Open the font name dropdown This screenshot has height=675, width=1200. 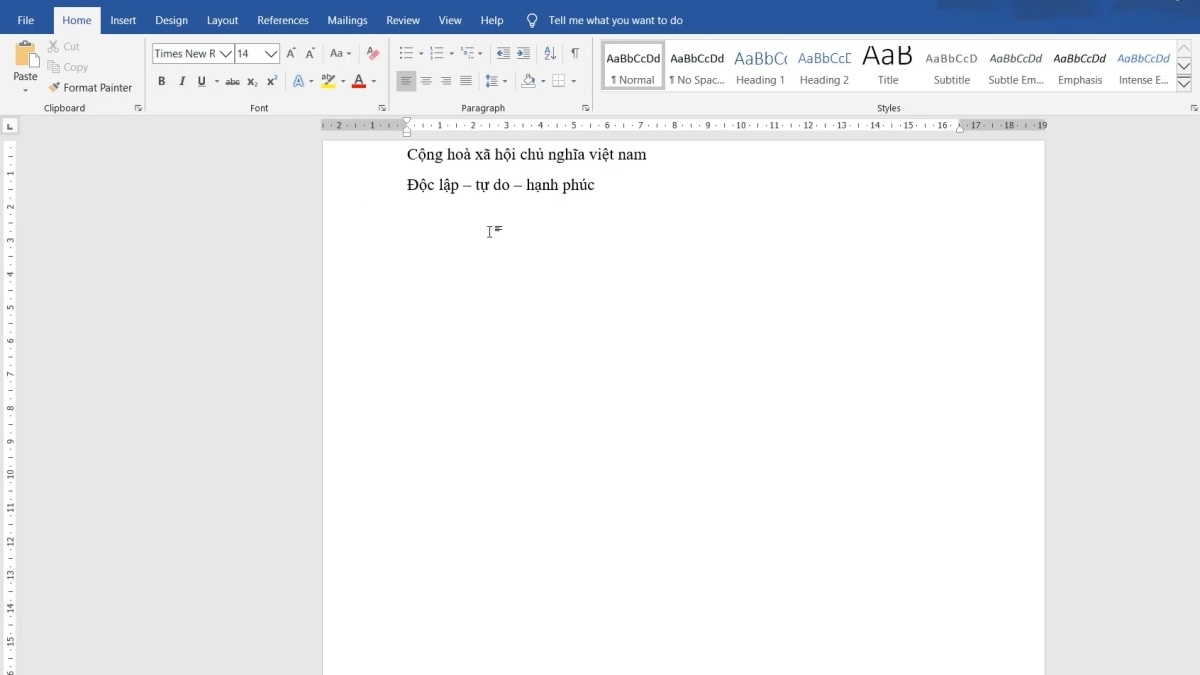tap(226, 54)
